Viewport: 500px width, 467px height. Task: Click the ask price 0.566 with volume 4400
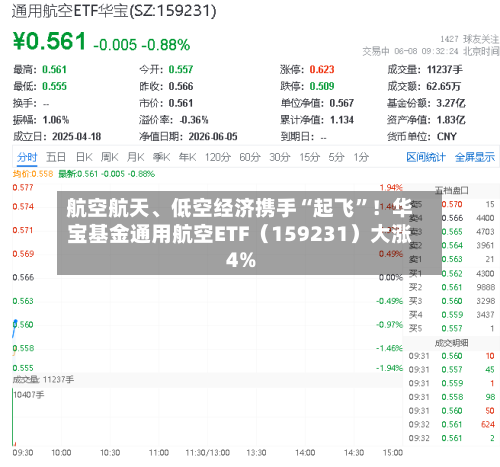click(452, 218)
